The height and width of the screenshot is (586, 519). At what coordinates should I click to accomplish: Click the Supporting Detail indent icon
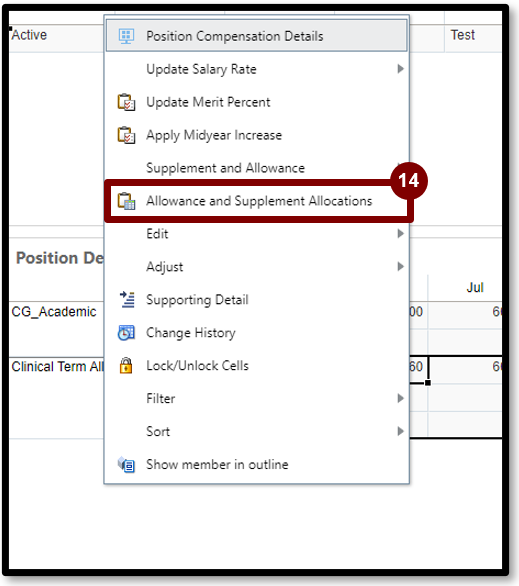pos(127,300)
